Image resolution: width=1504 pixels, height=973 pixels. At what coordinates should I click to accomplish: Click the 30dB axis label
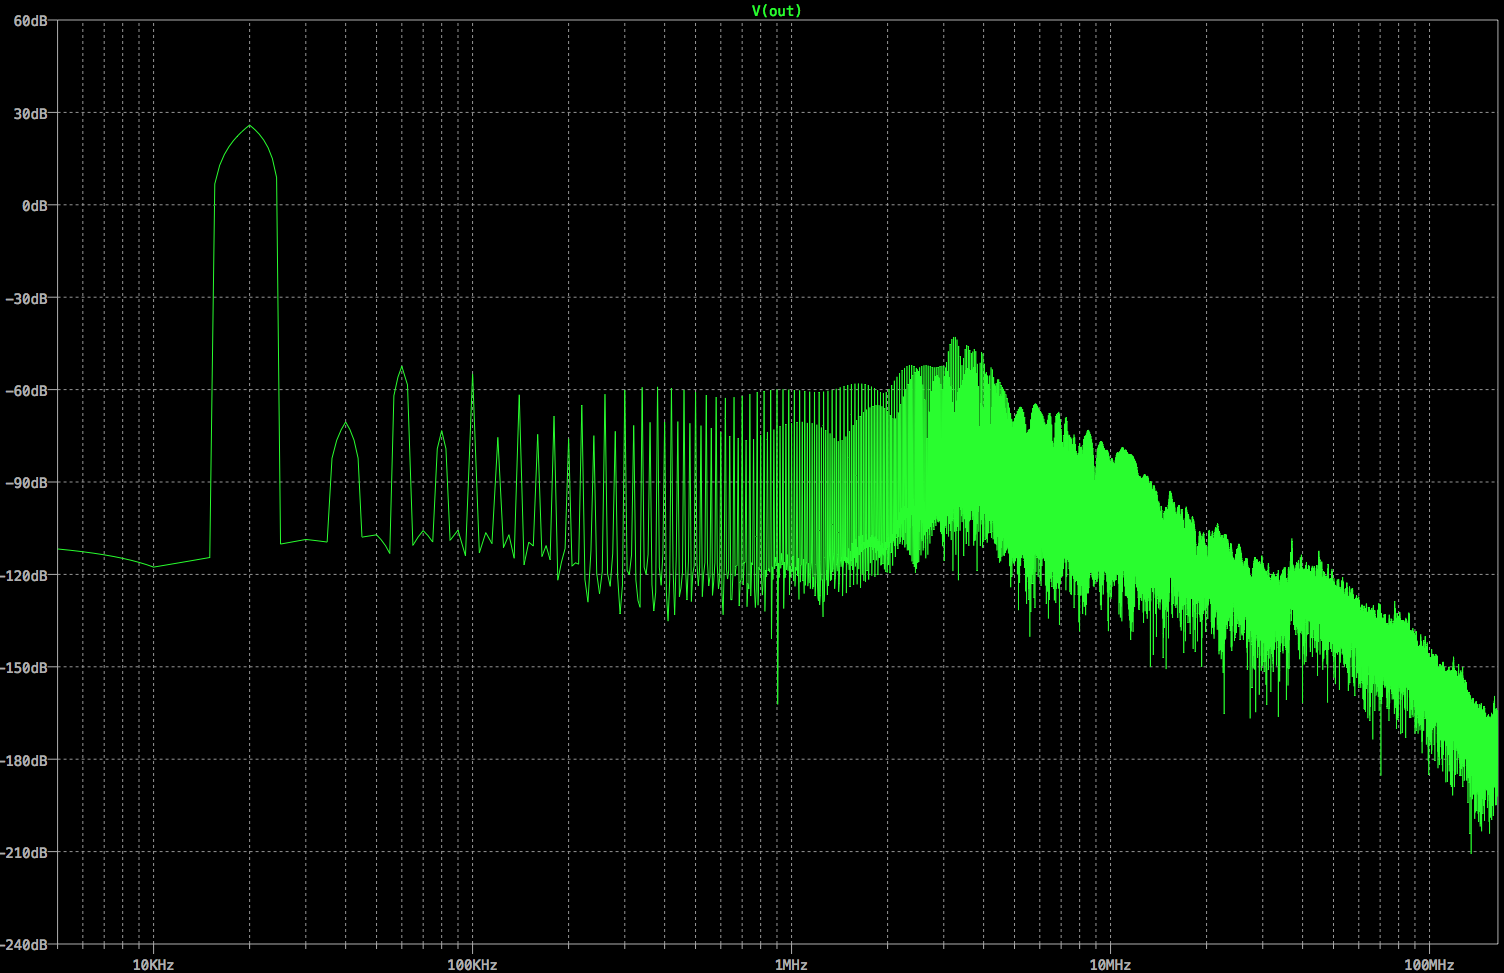pyautogui.click(x=30, y=114)
